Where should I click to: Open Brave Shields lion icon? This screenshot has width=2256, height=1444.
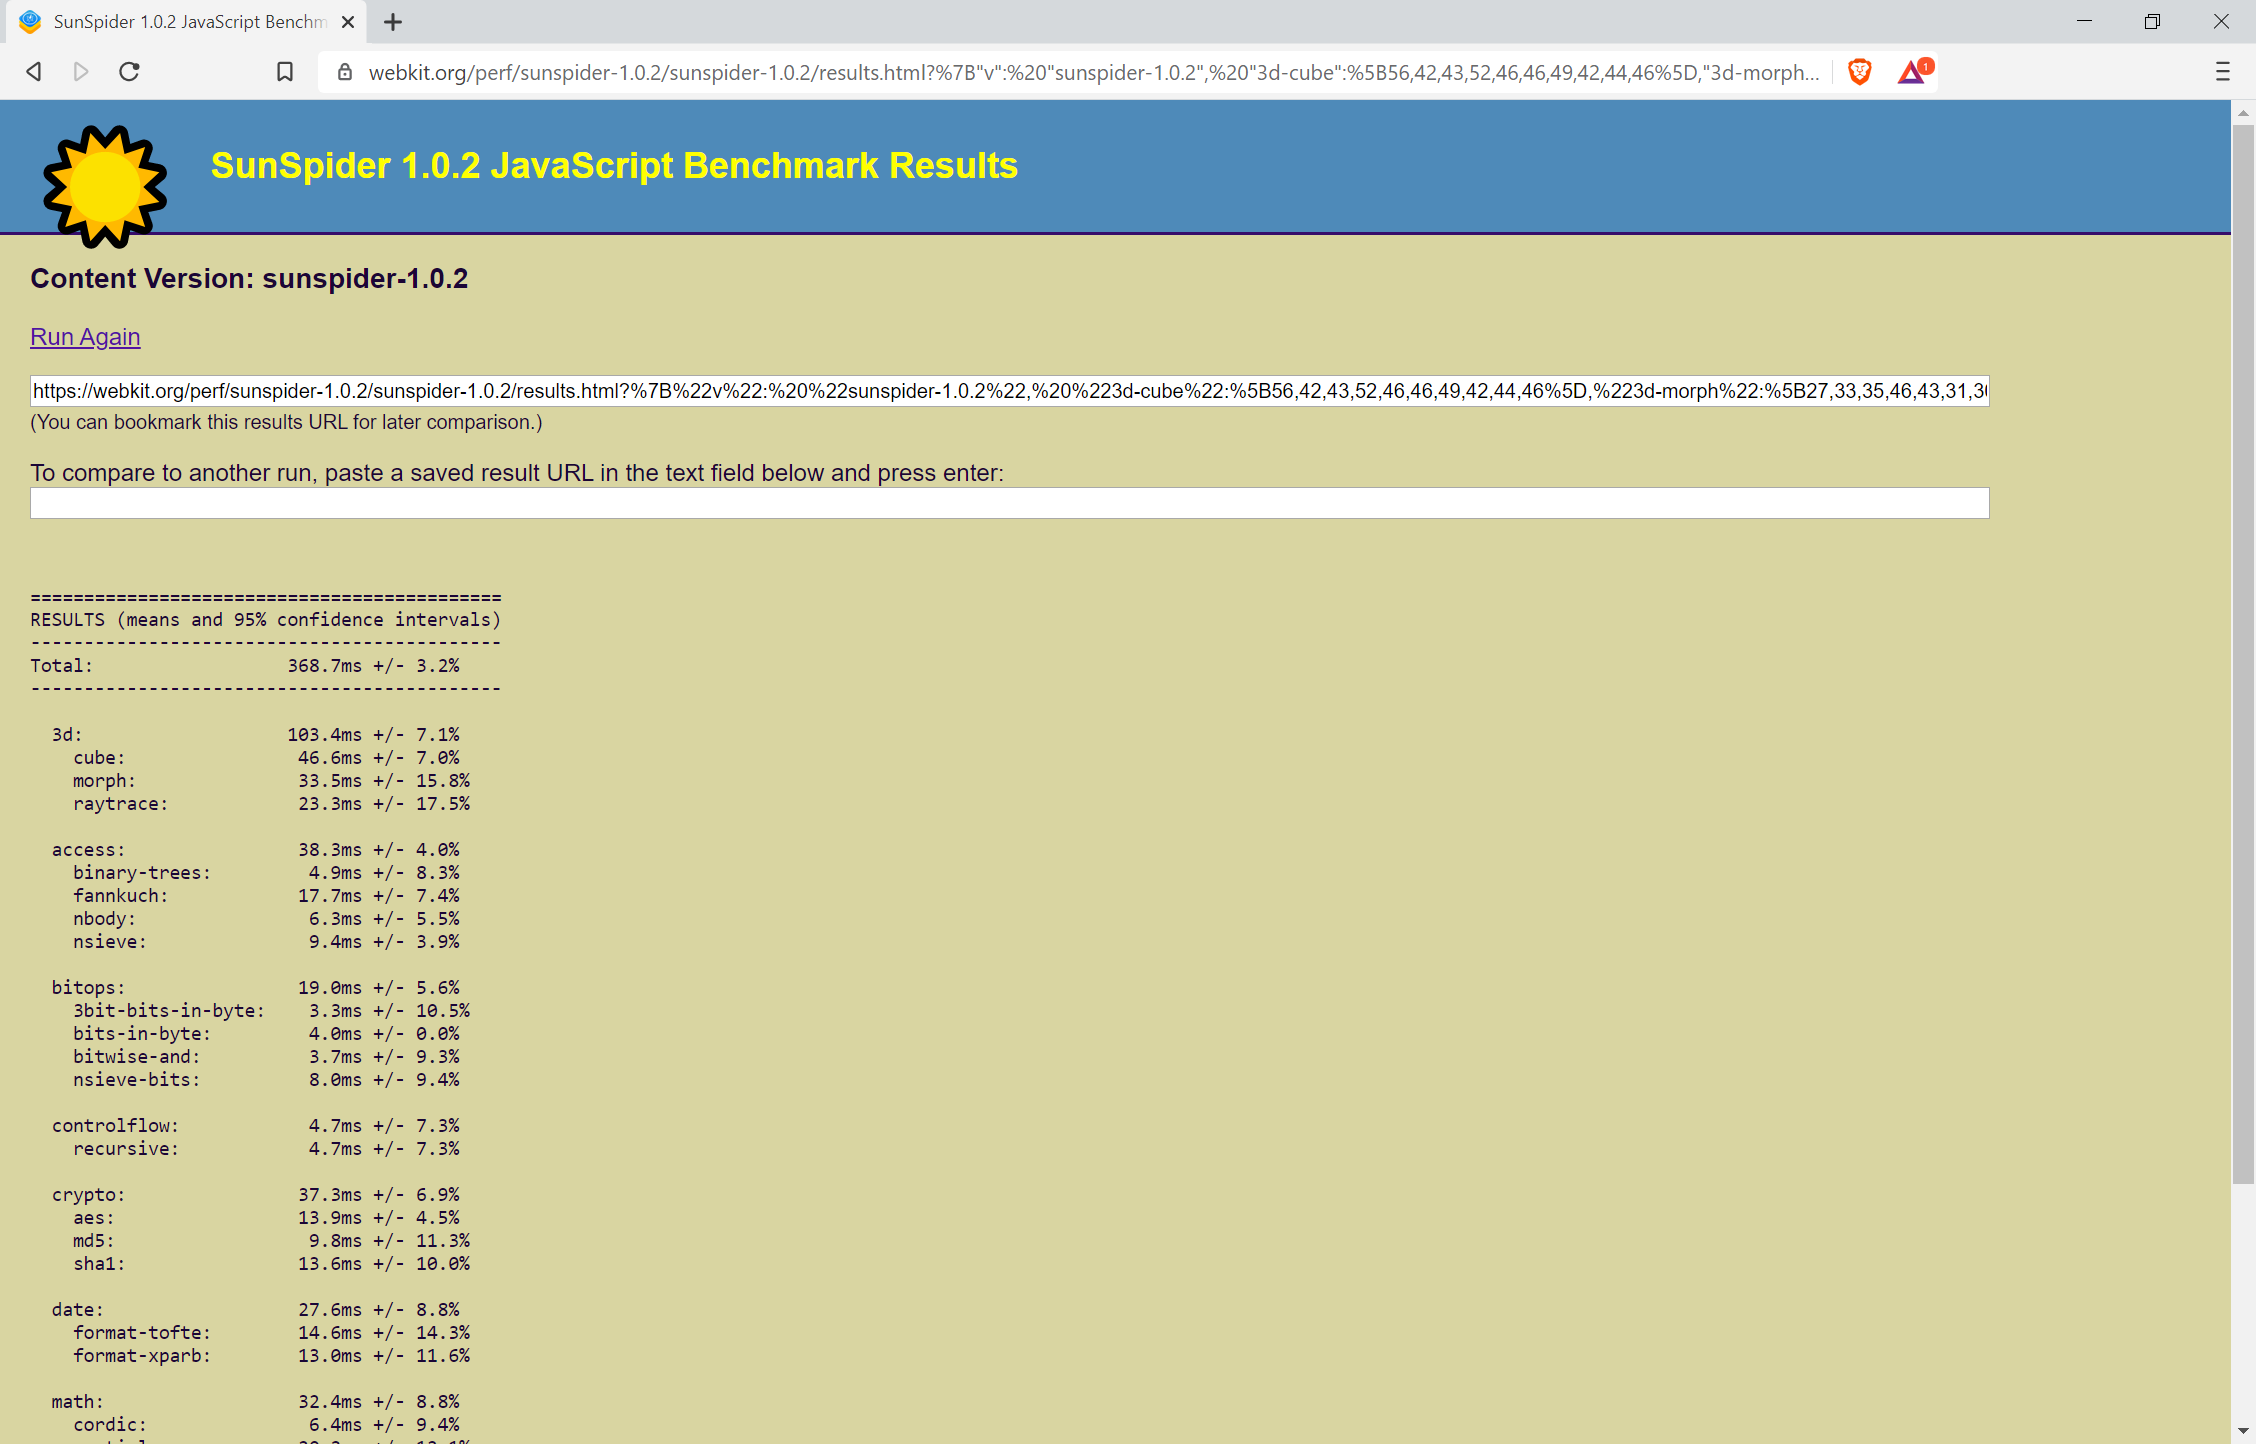(x=1859, y=72)
